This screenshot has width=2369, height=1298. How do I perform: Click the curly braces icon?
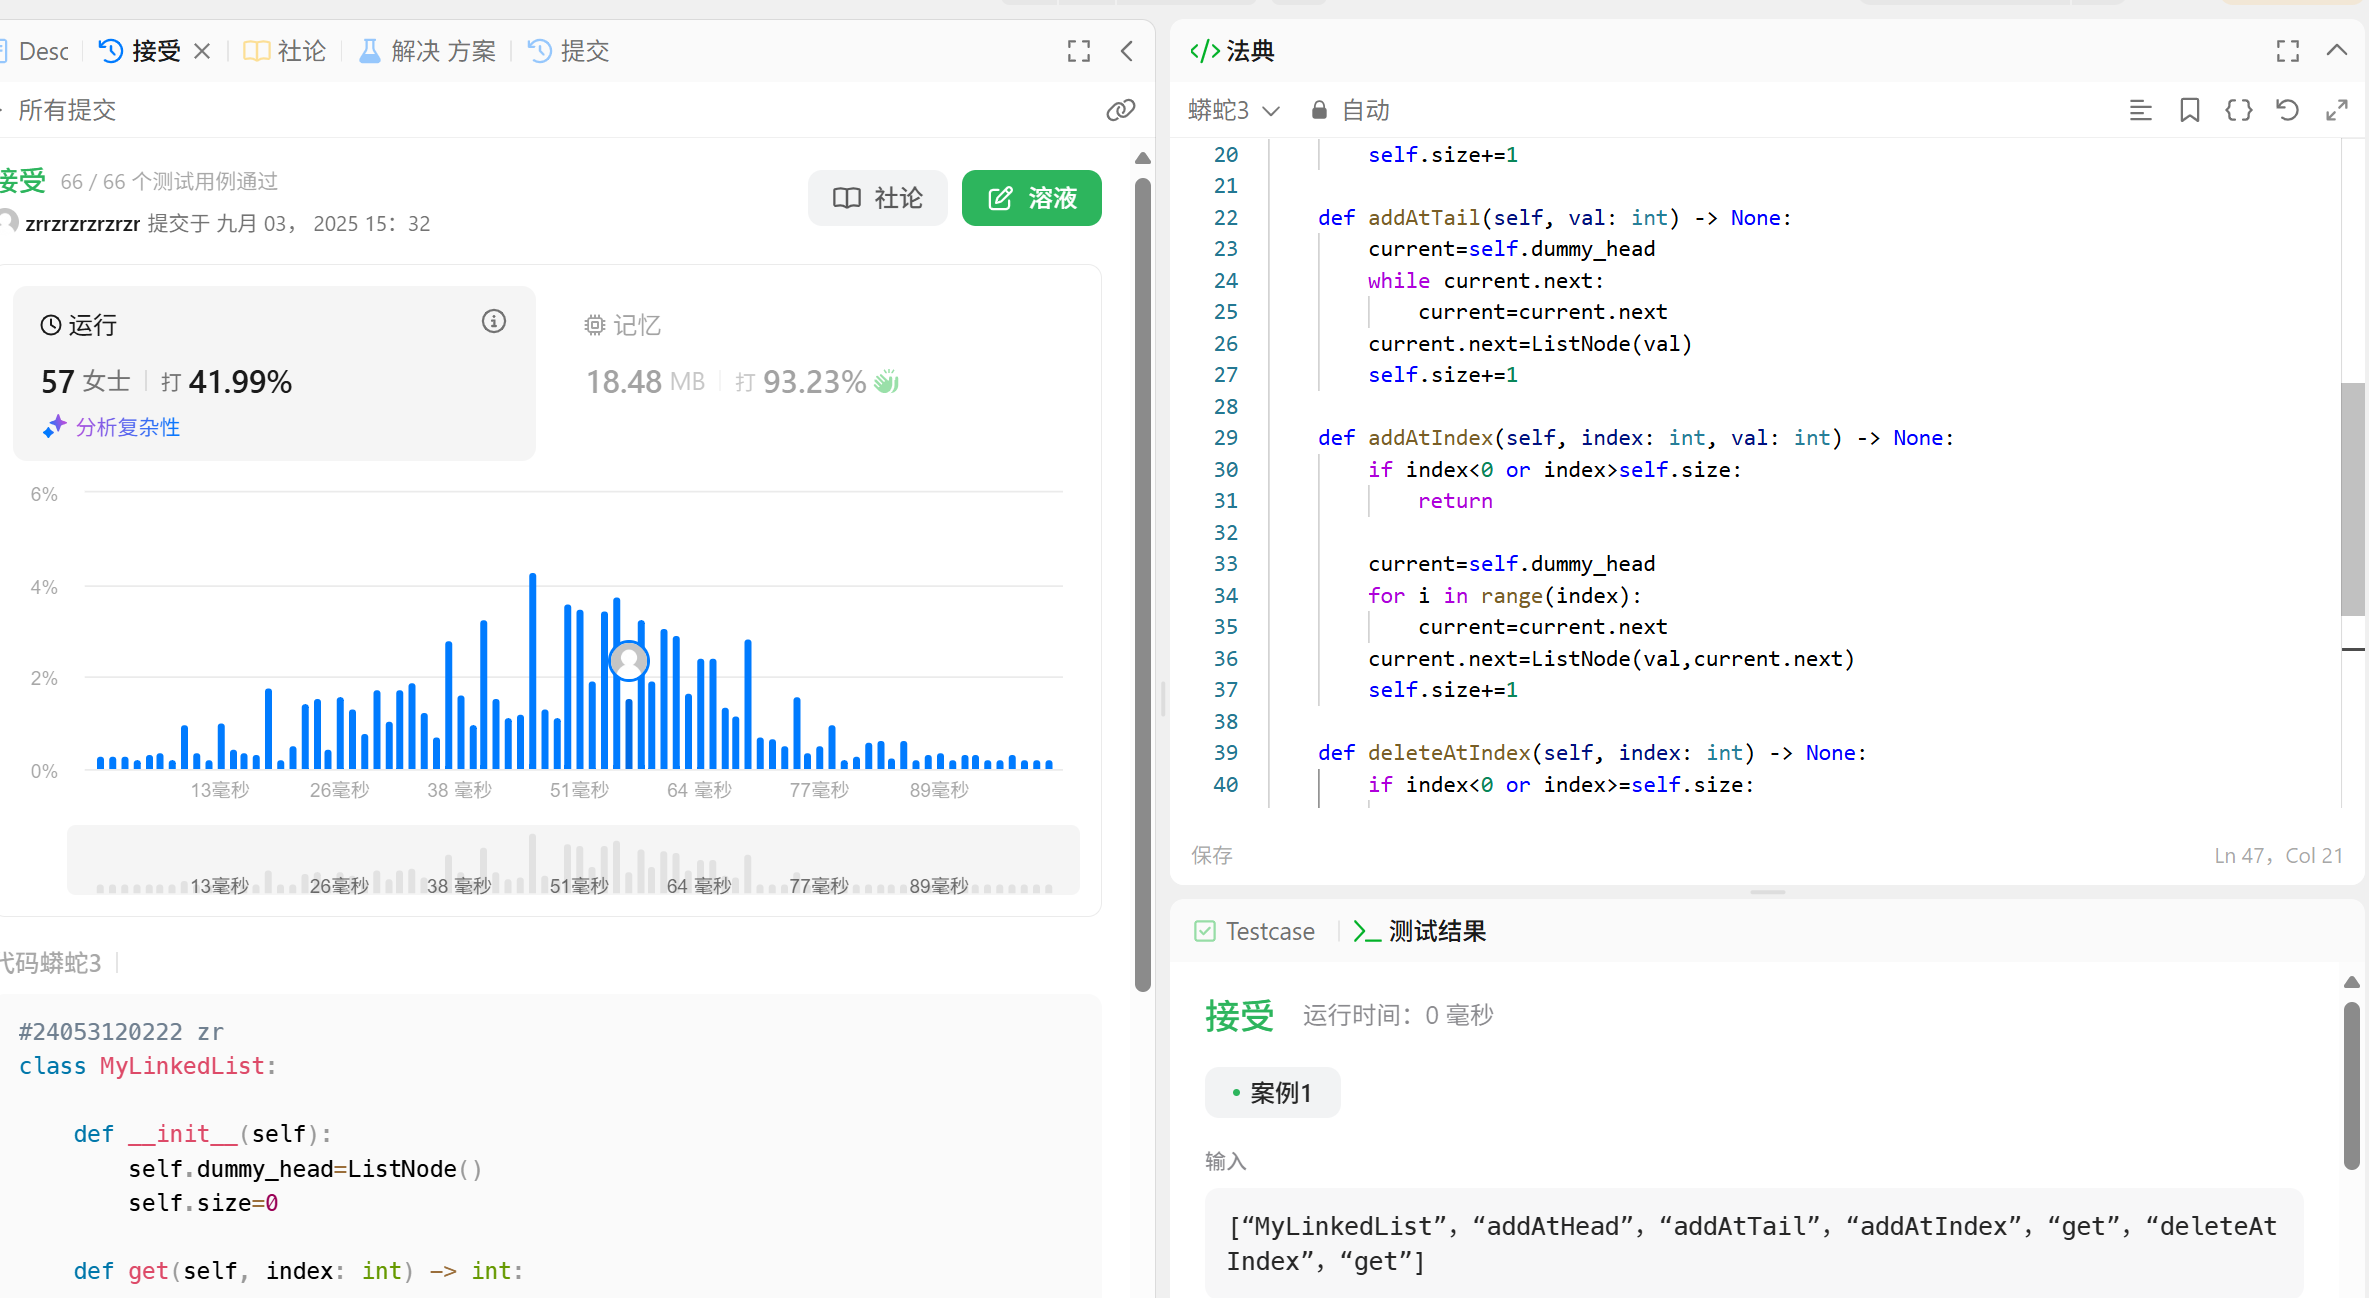2238,110
